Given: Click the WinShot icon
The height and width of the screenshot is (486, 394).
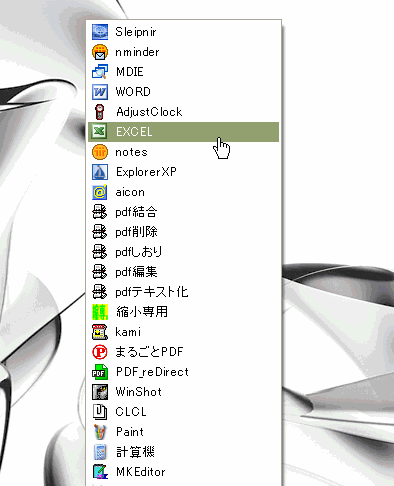Looking at the screenshot, I should [x=100, y=392].
